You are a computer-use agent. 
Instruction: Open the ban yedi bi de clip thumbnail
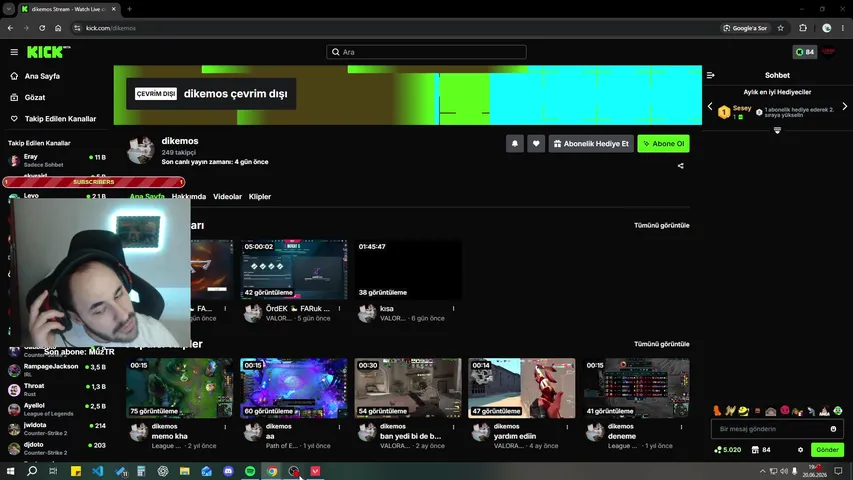coord(408,388)
